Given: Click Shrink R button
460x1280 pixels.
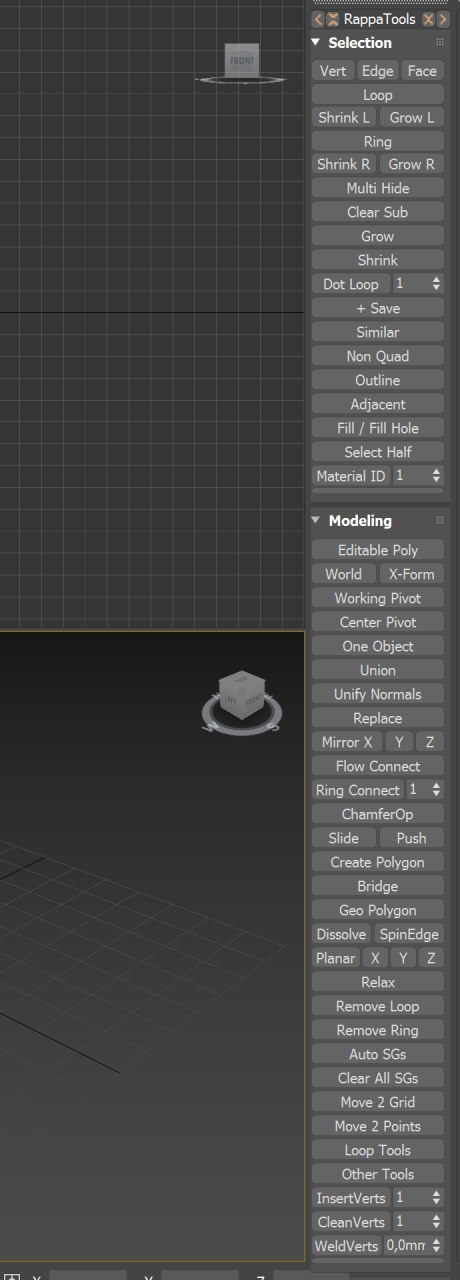Looking at the screenshot, I should [344, 164].
